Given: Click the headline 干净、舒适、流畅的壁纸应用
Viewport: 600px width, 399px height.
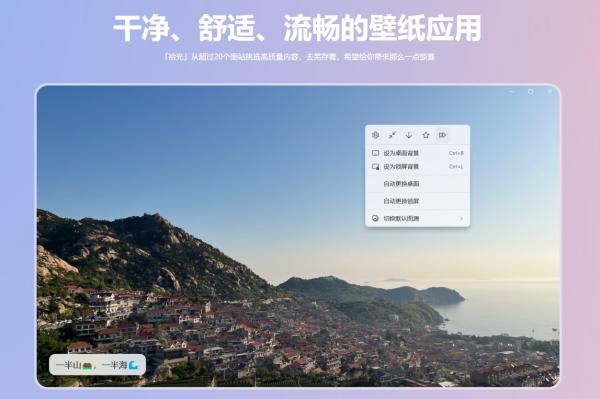Looking at the screenshot, I should [297, 28].
